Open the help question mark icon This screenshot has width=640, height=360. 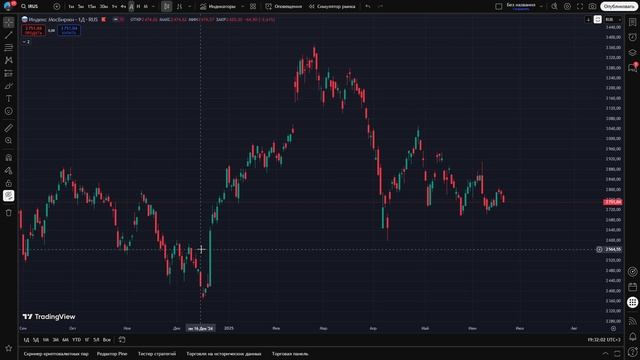pyautogui.click(x=632, y=352)
